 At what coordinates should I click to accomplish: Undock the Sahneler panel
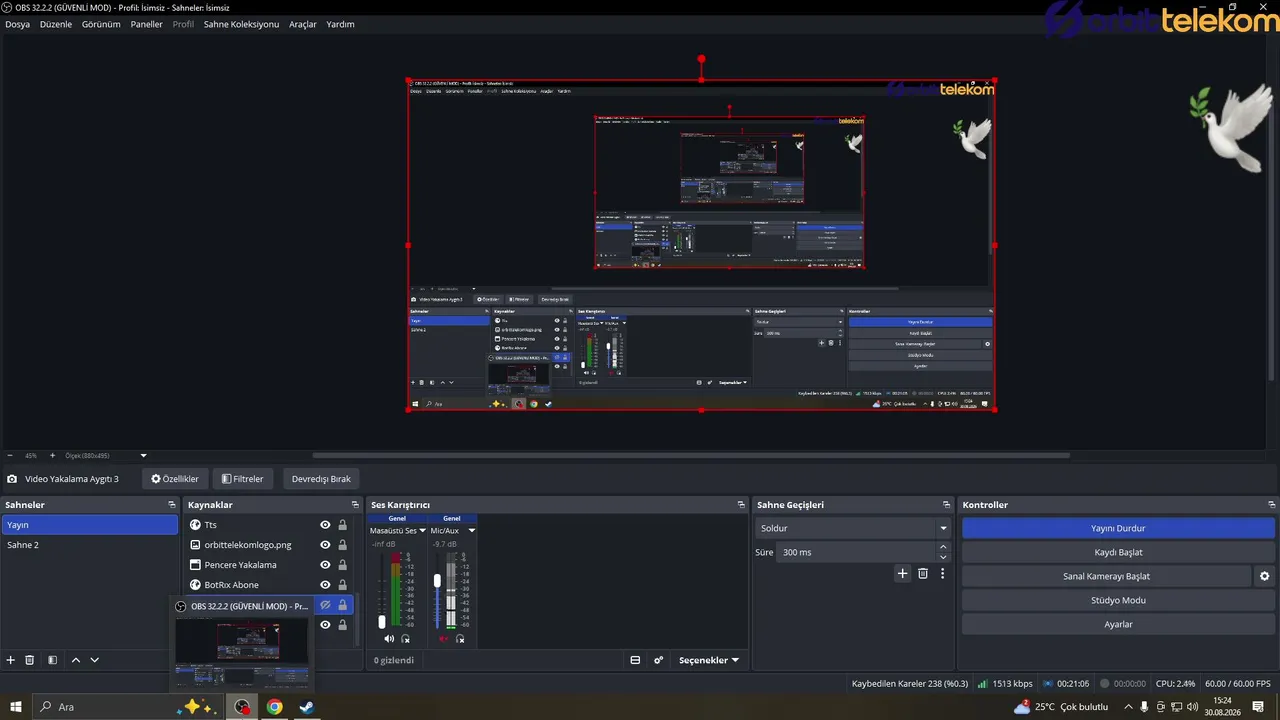(172, 505)
